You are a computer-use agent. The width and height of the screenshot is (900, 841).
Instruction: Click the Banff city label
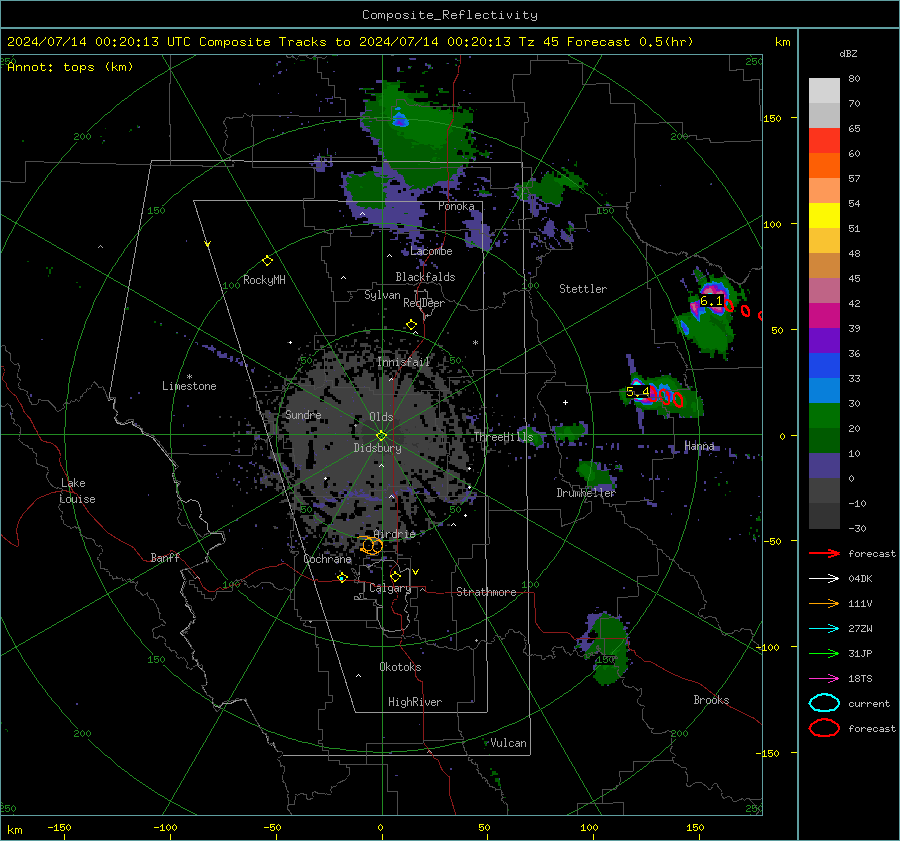click(x=165, y=558)
